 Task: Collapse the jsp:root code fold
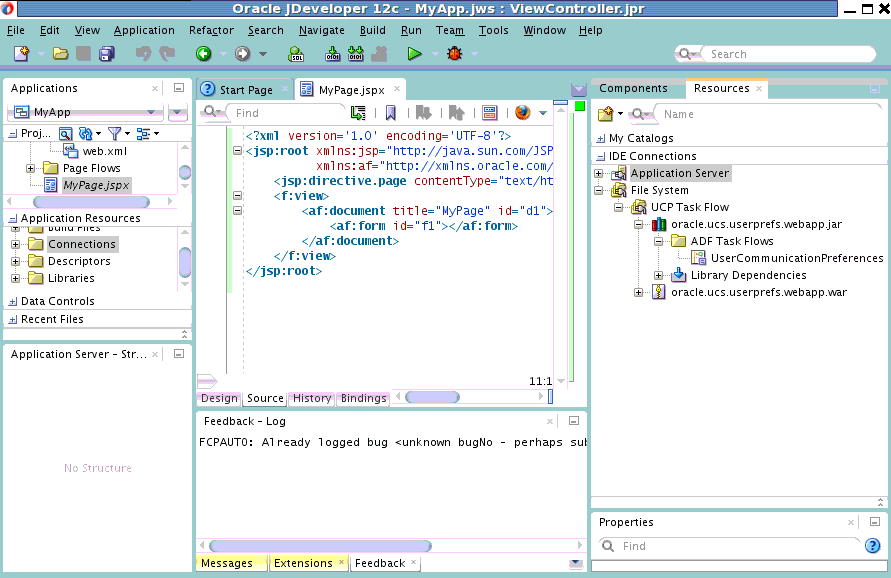pos(238,151)
